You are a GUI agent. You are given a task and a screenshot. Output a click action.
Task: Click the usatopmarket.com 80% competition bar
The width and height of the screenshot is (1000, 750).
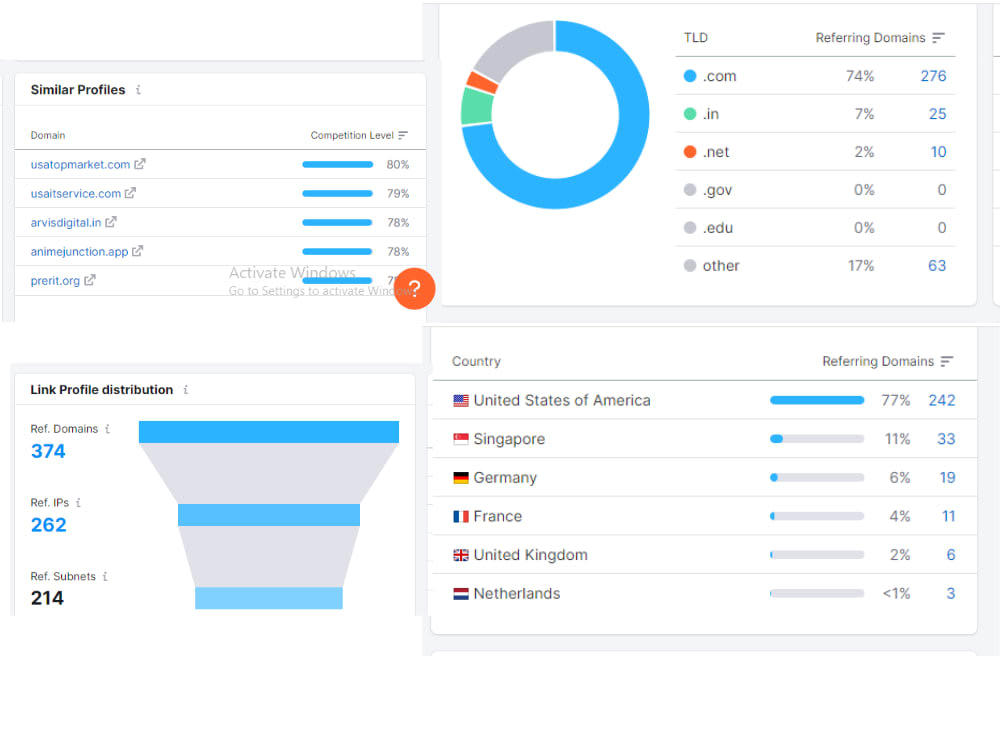pos(337,165)
